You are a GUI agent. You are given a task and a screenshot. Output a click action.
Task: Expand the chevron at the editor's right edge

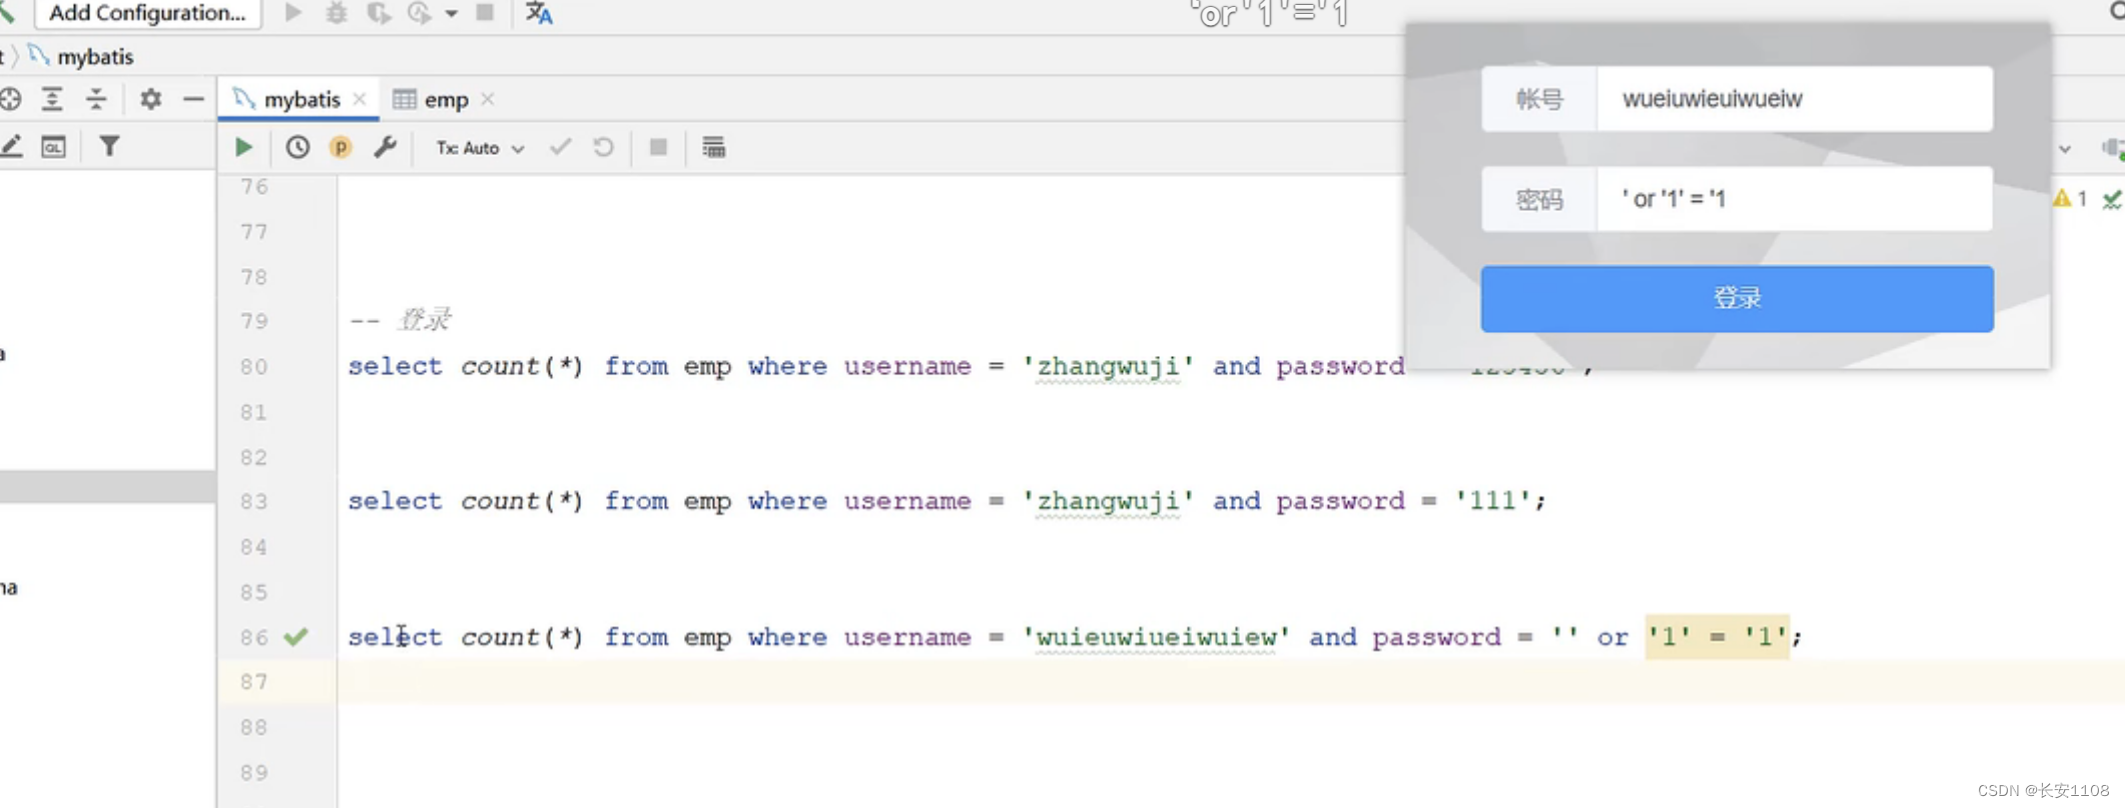pyautogui.click(x=2065, y=149)
